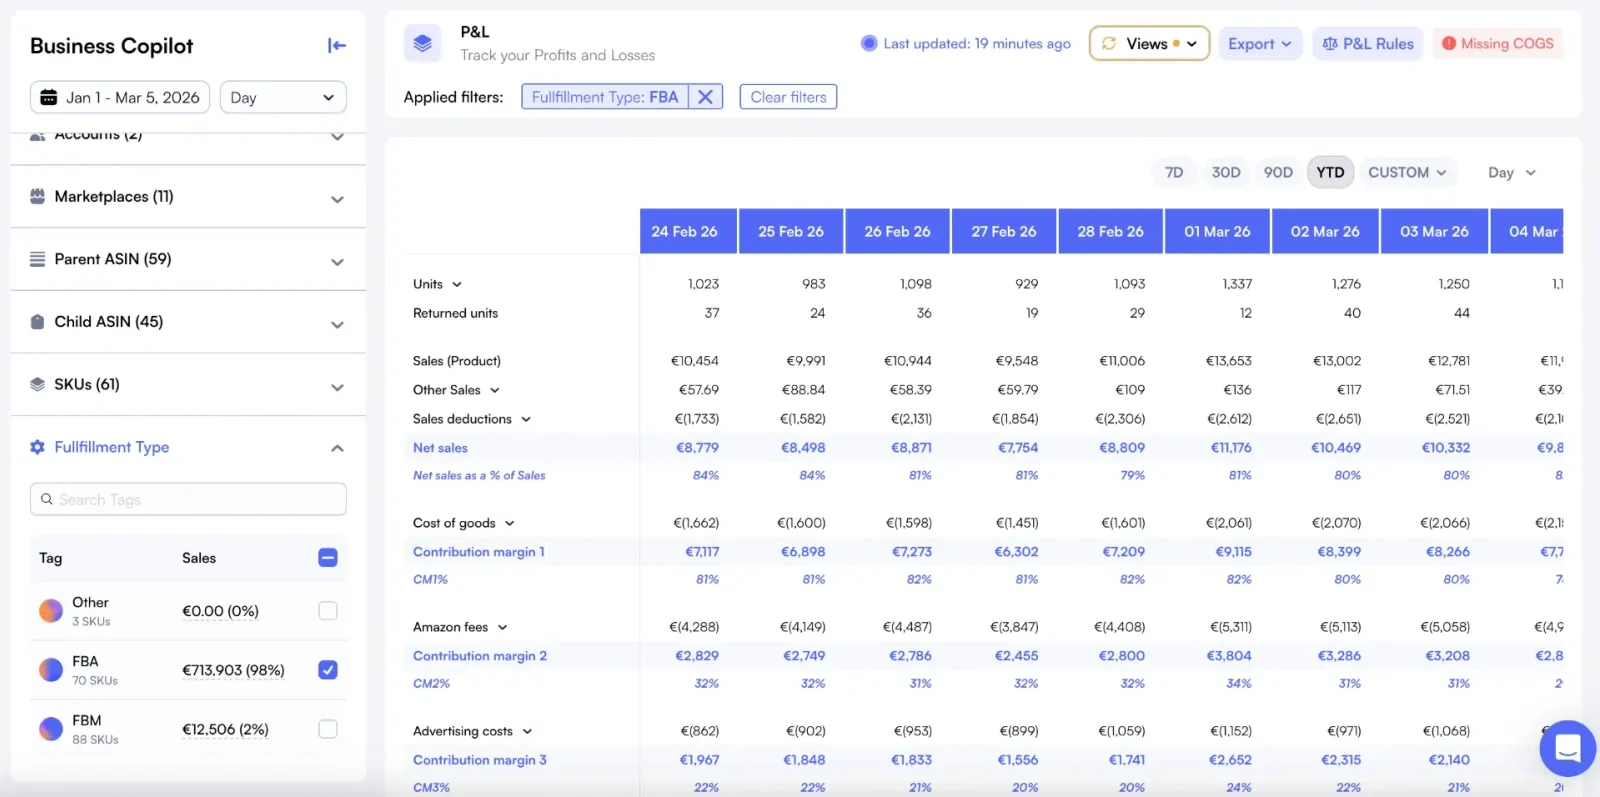1600x797 pixels.
Task: Open P&L Rules
Action: (x=1367, y=43)
